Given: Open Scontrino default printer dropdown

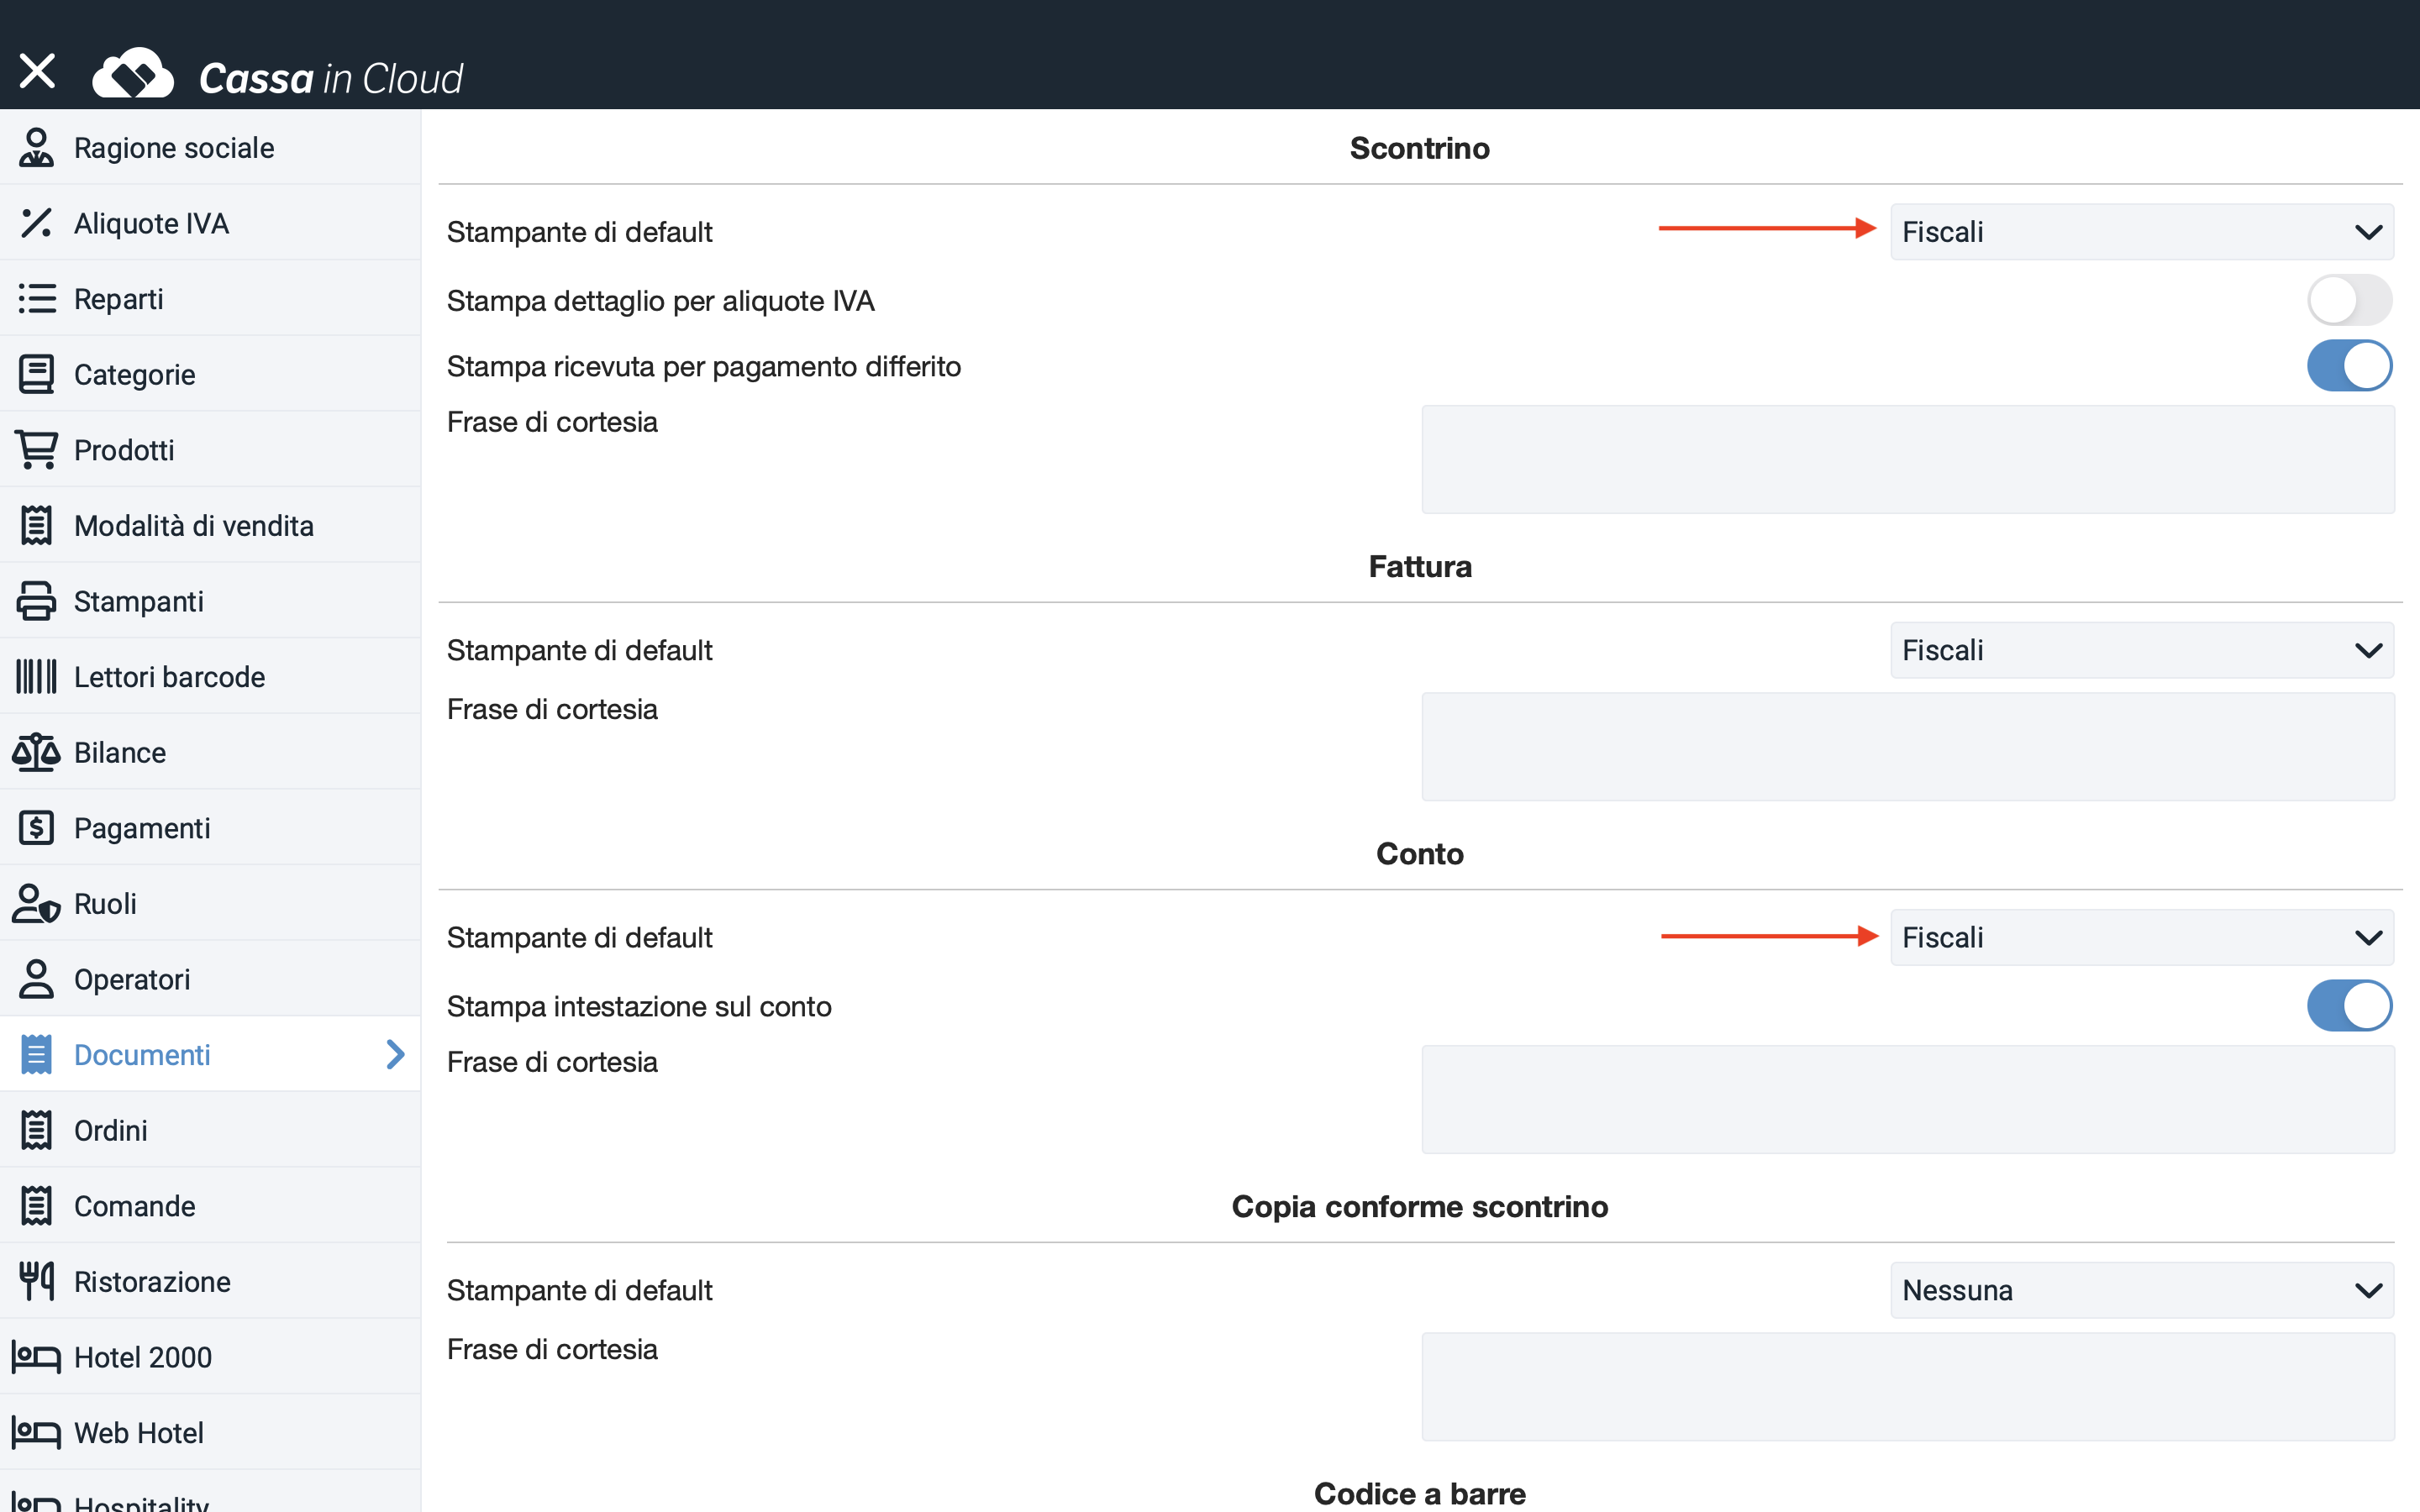Looking at the screenshot, I should [2141, 232].
